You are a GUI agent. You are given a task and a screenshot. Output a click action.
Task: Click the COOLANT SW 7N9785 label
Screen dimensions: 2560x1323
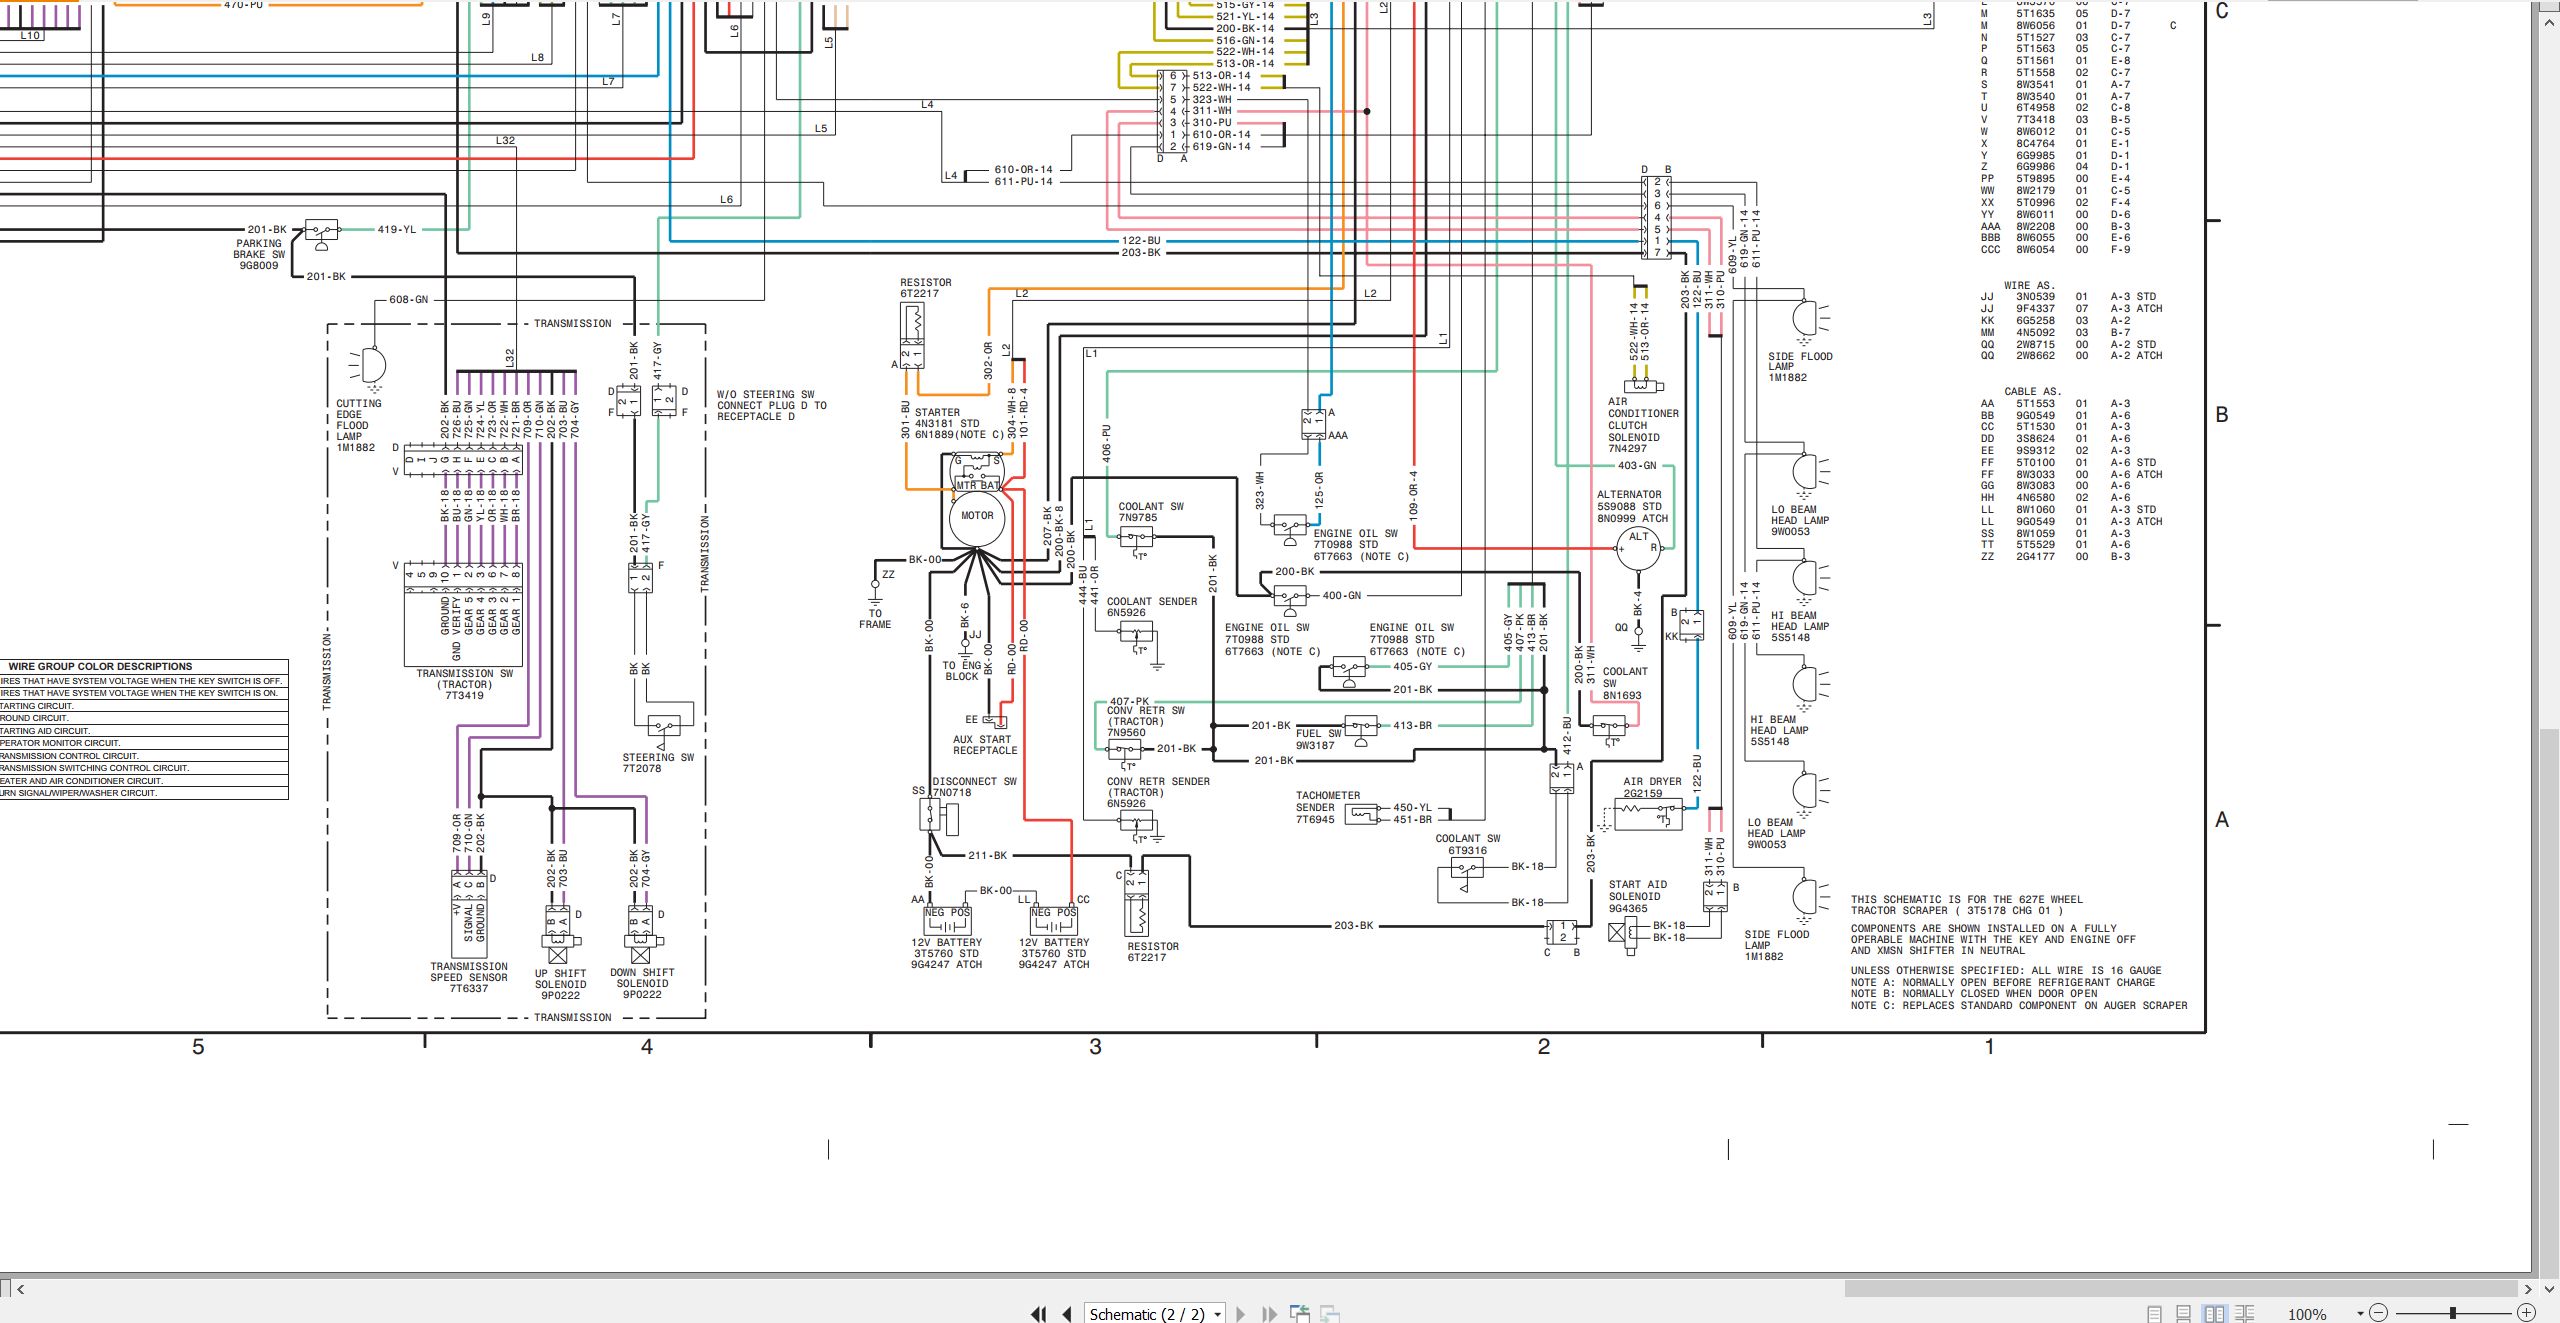[x=1150, y=512]
